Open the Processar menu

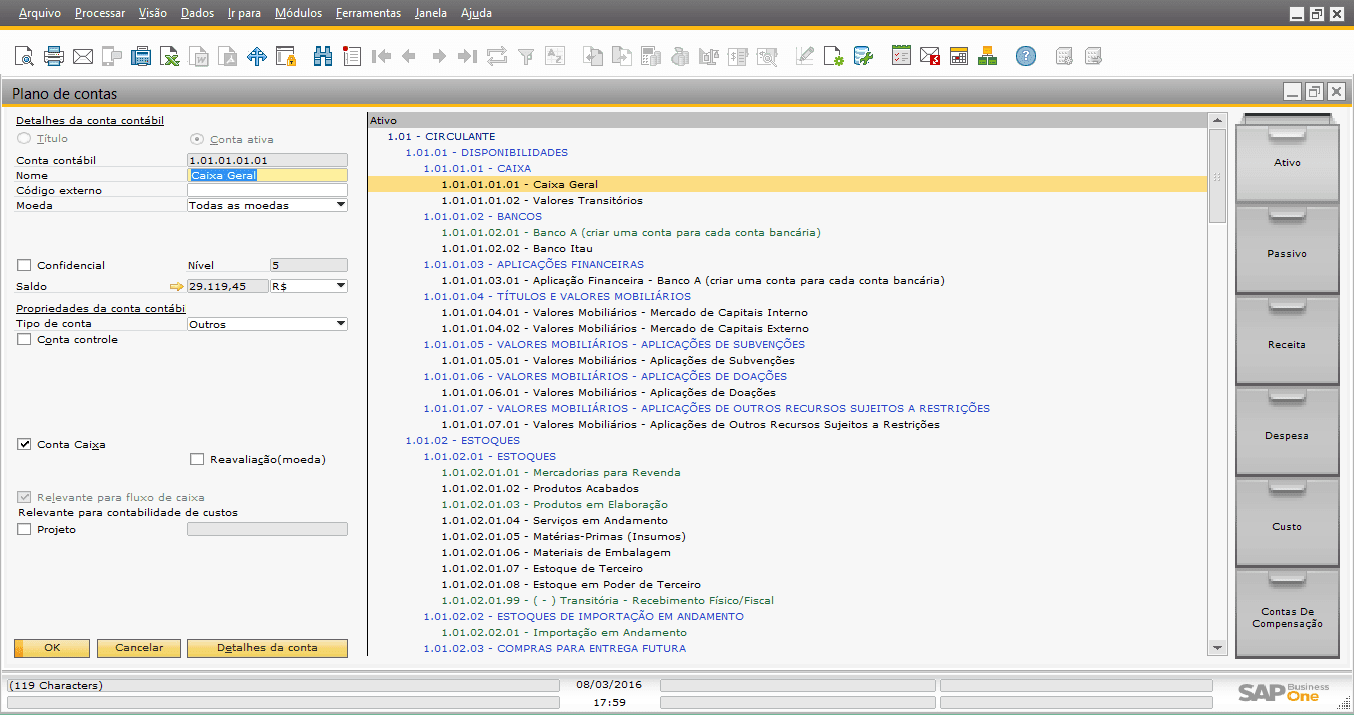coord(100,13)
